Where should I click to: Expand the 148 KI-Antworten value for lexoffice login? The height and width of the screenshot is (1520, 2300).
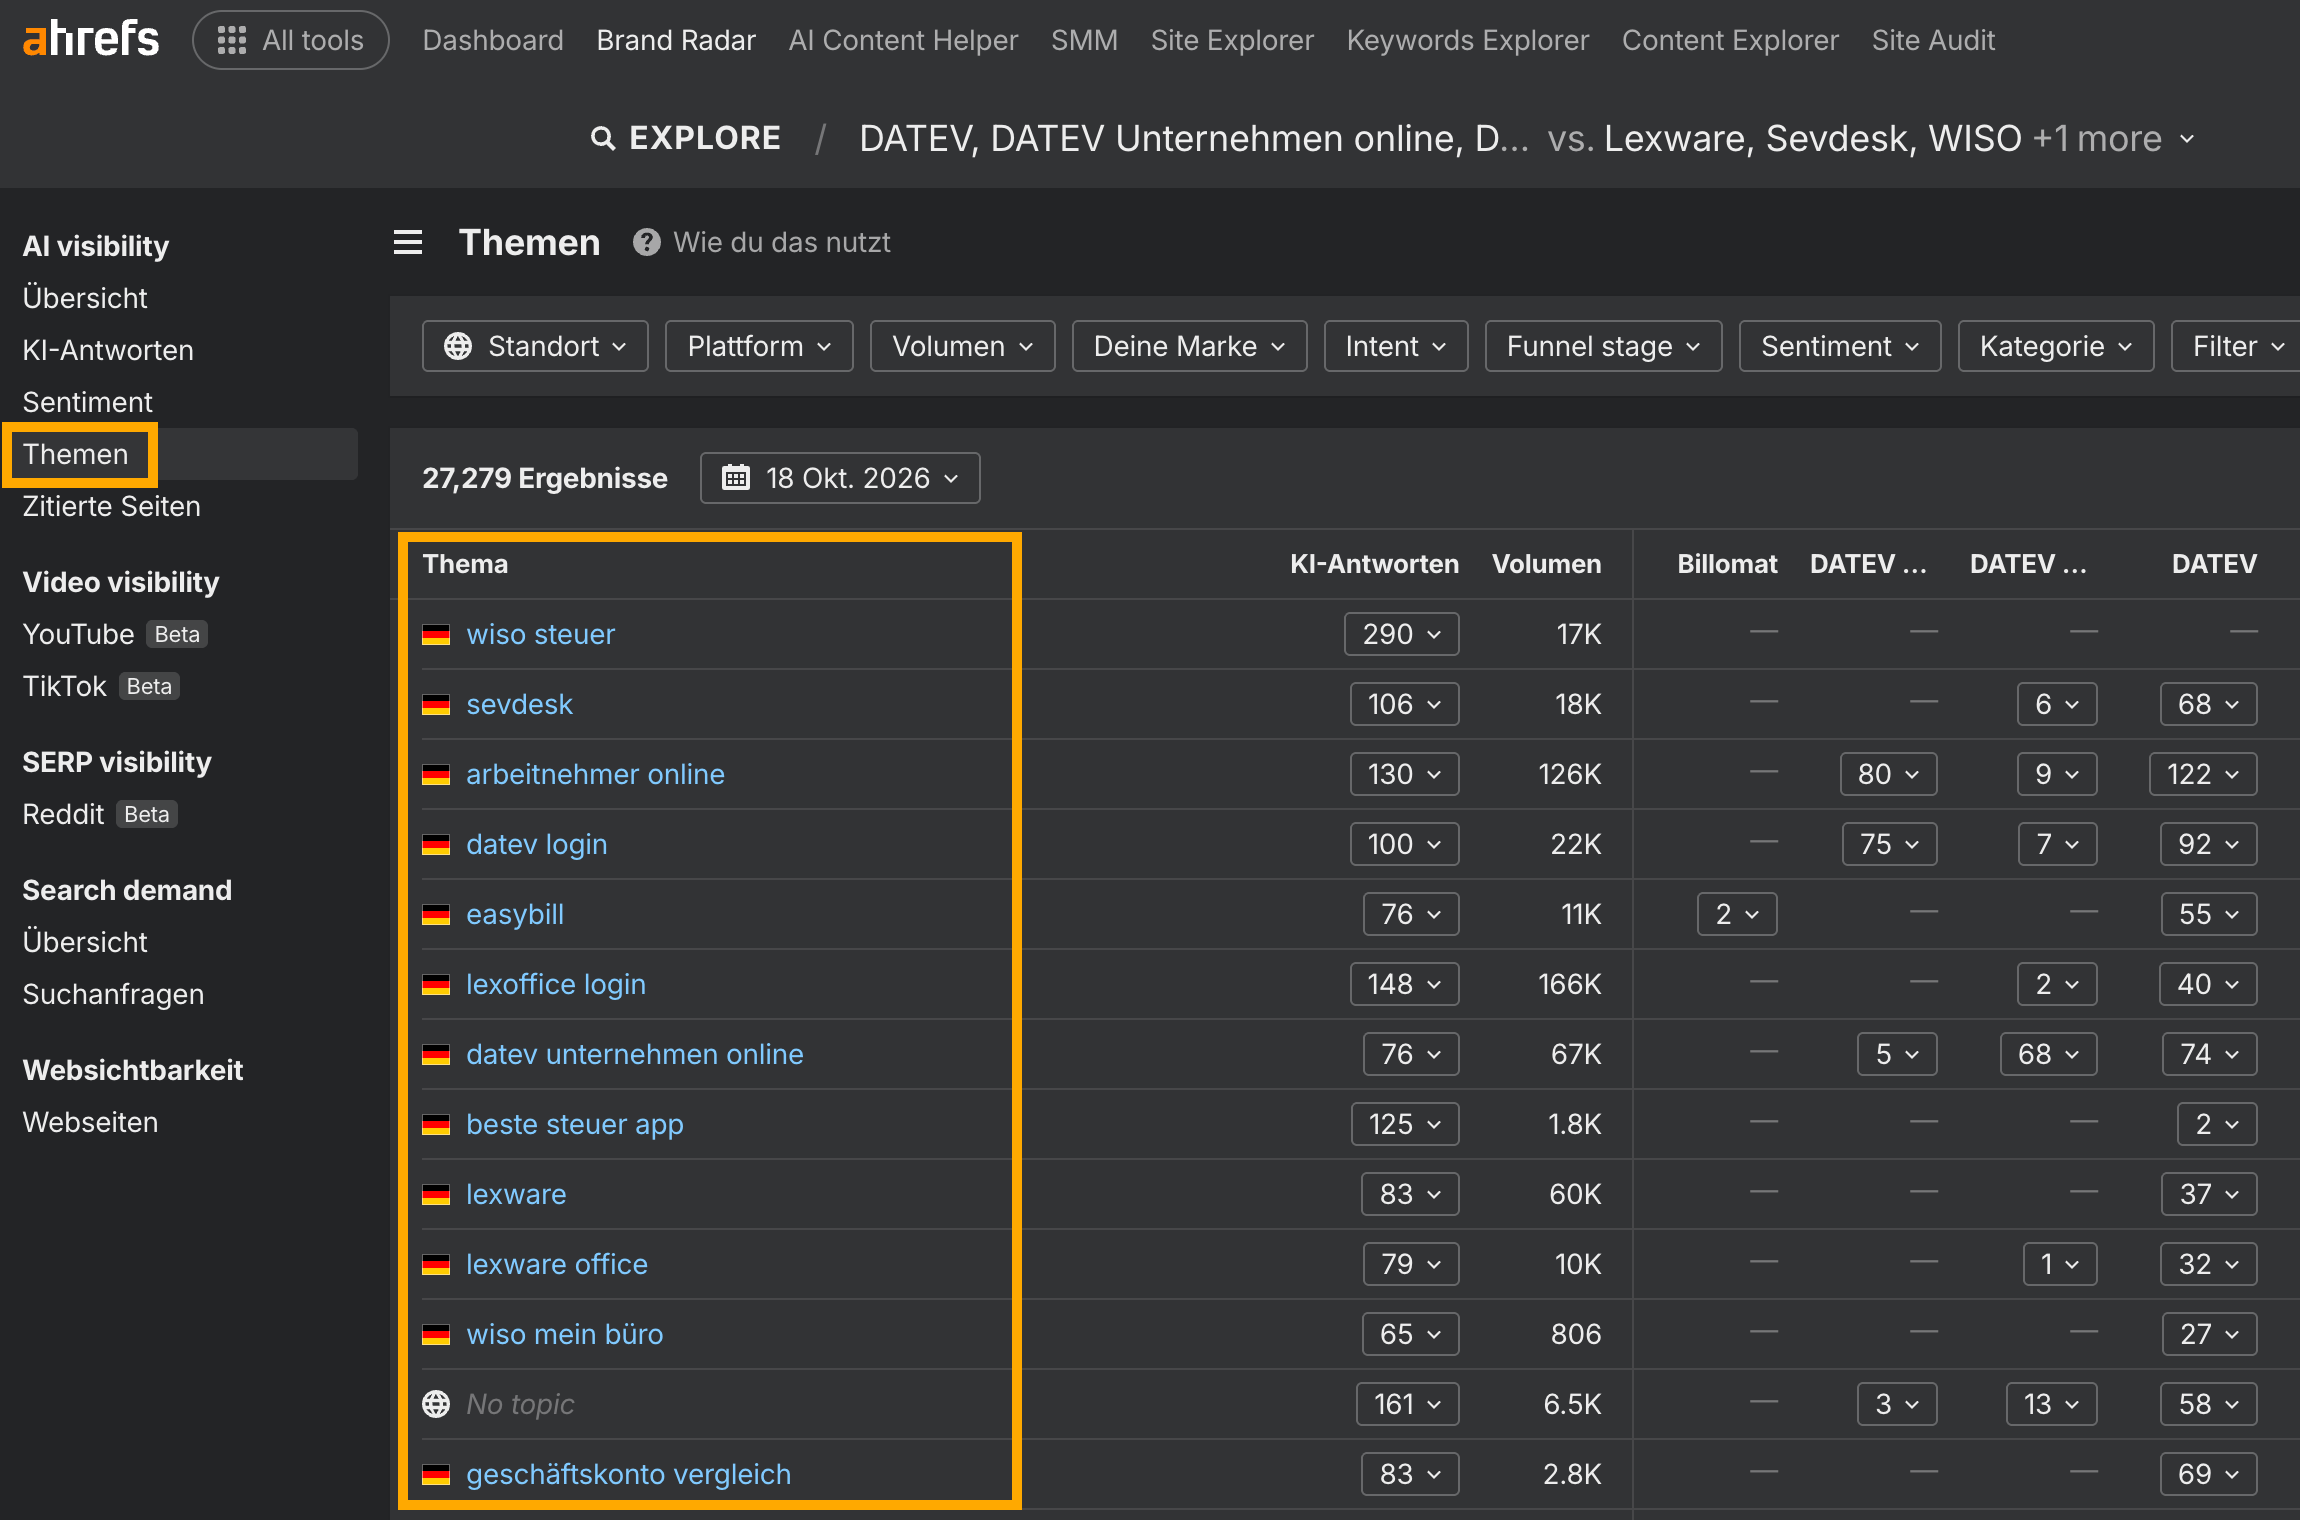point(1404,984)
